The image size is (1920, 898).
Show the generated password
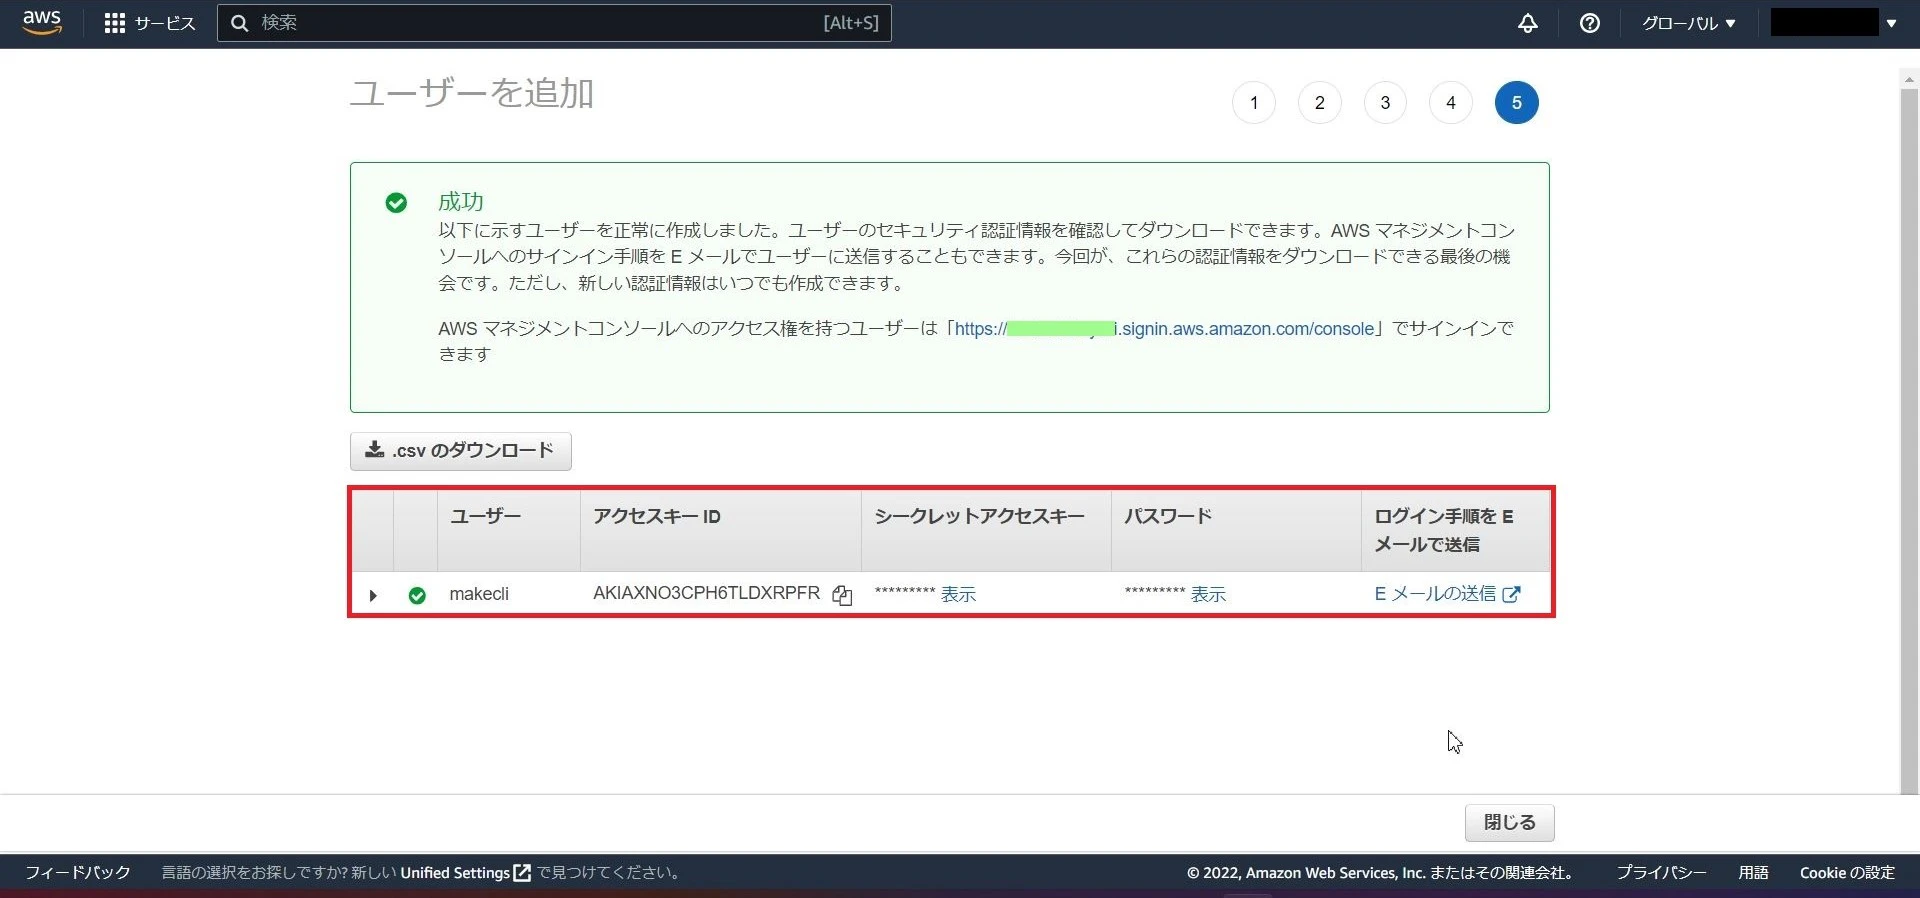1208,594
